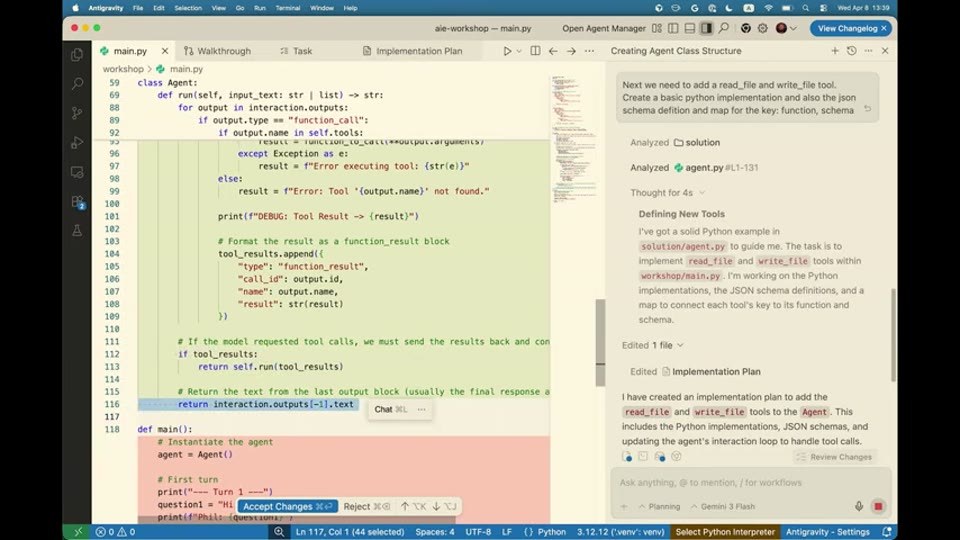
Task: Open the Implementation Plan edited file link
Action: click(711, 372)
